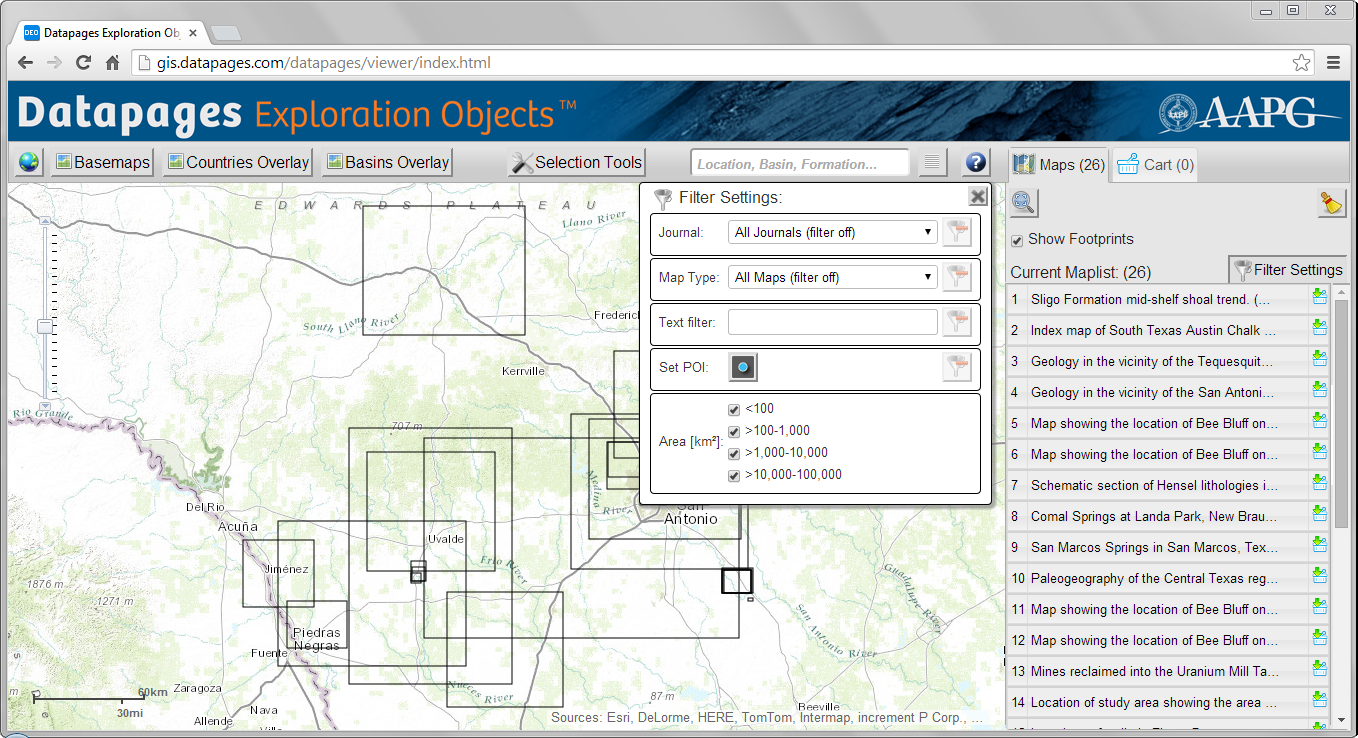
Task: Click the globe full-extent icon
Action: pyautogui.click(x=29, y=162)
